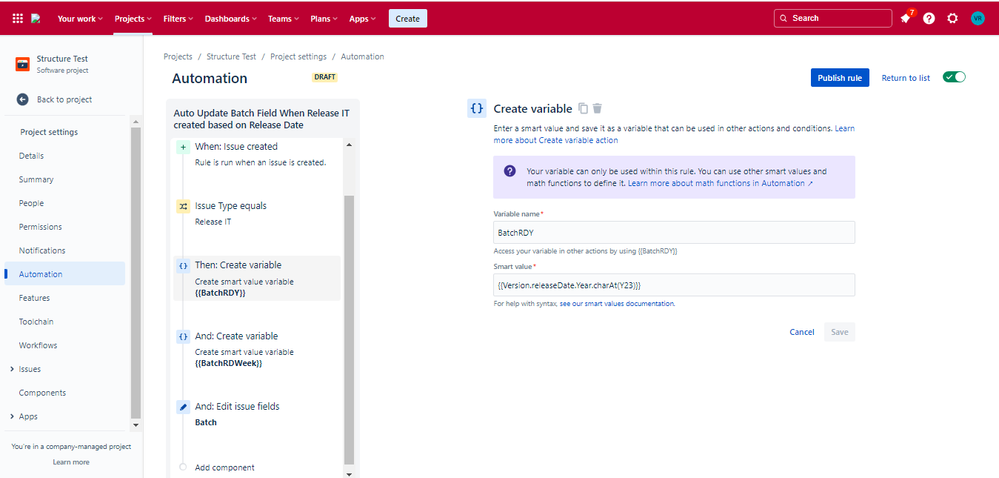
Task: Open the Apps dropdown in top bar
Action: click(363, 18)
